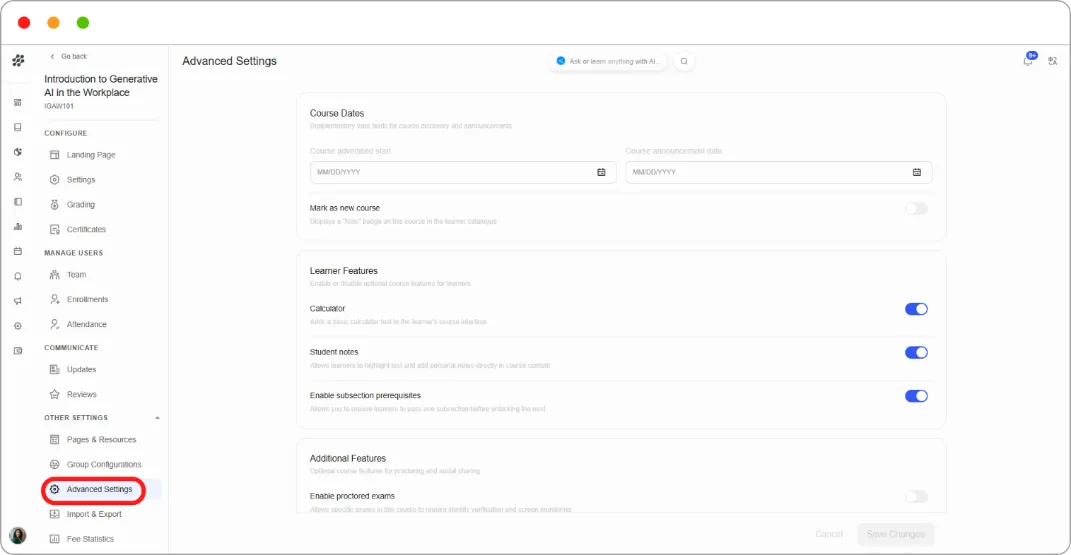Turn off the Calculator toggle
This screenshot has width=1071, height=555.
point(916,309)
